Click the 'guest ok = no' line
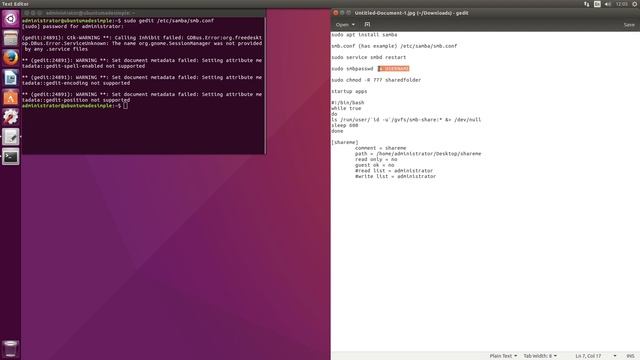Viewport: 640px width, 360px height. (x=374, y=165)
